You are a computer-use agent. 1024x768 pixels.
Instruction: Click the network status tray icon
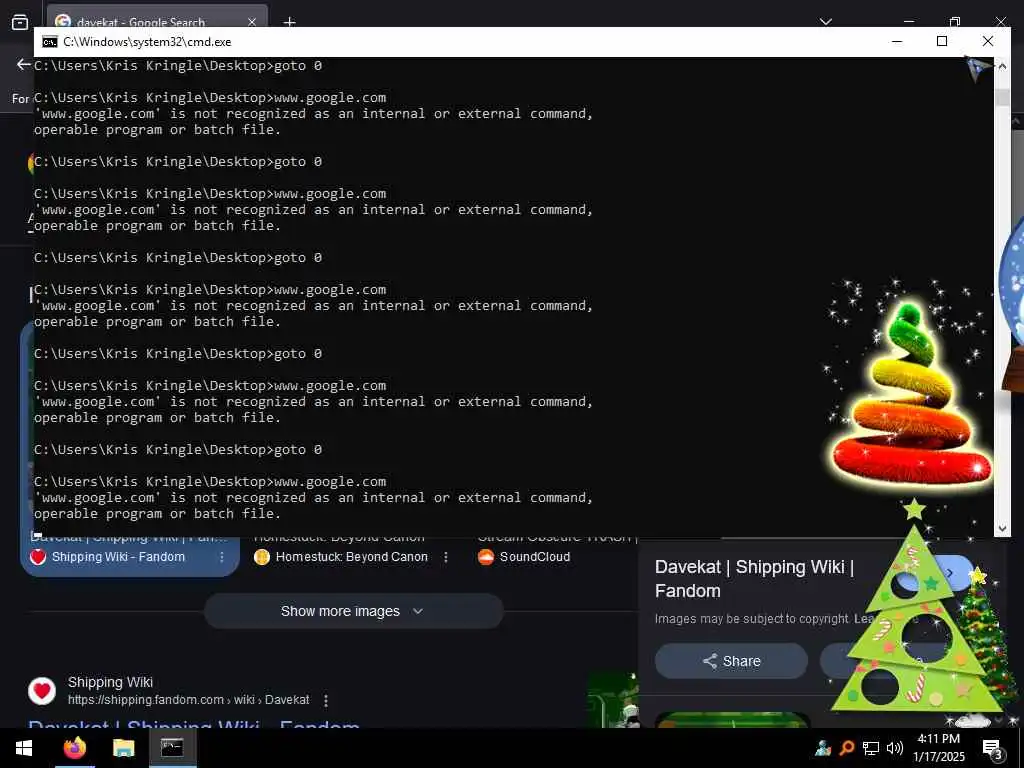871,748
